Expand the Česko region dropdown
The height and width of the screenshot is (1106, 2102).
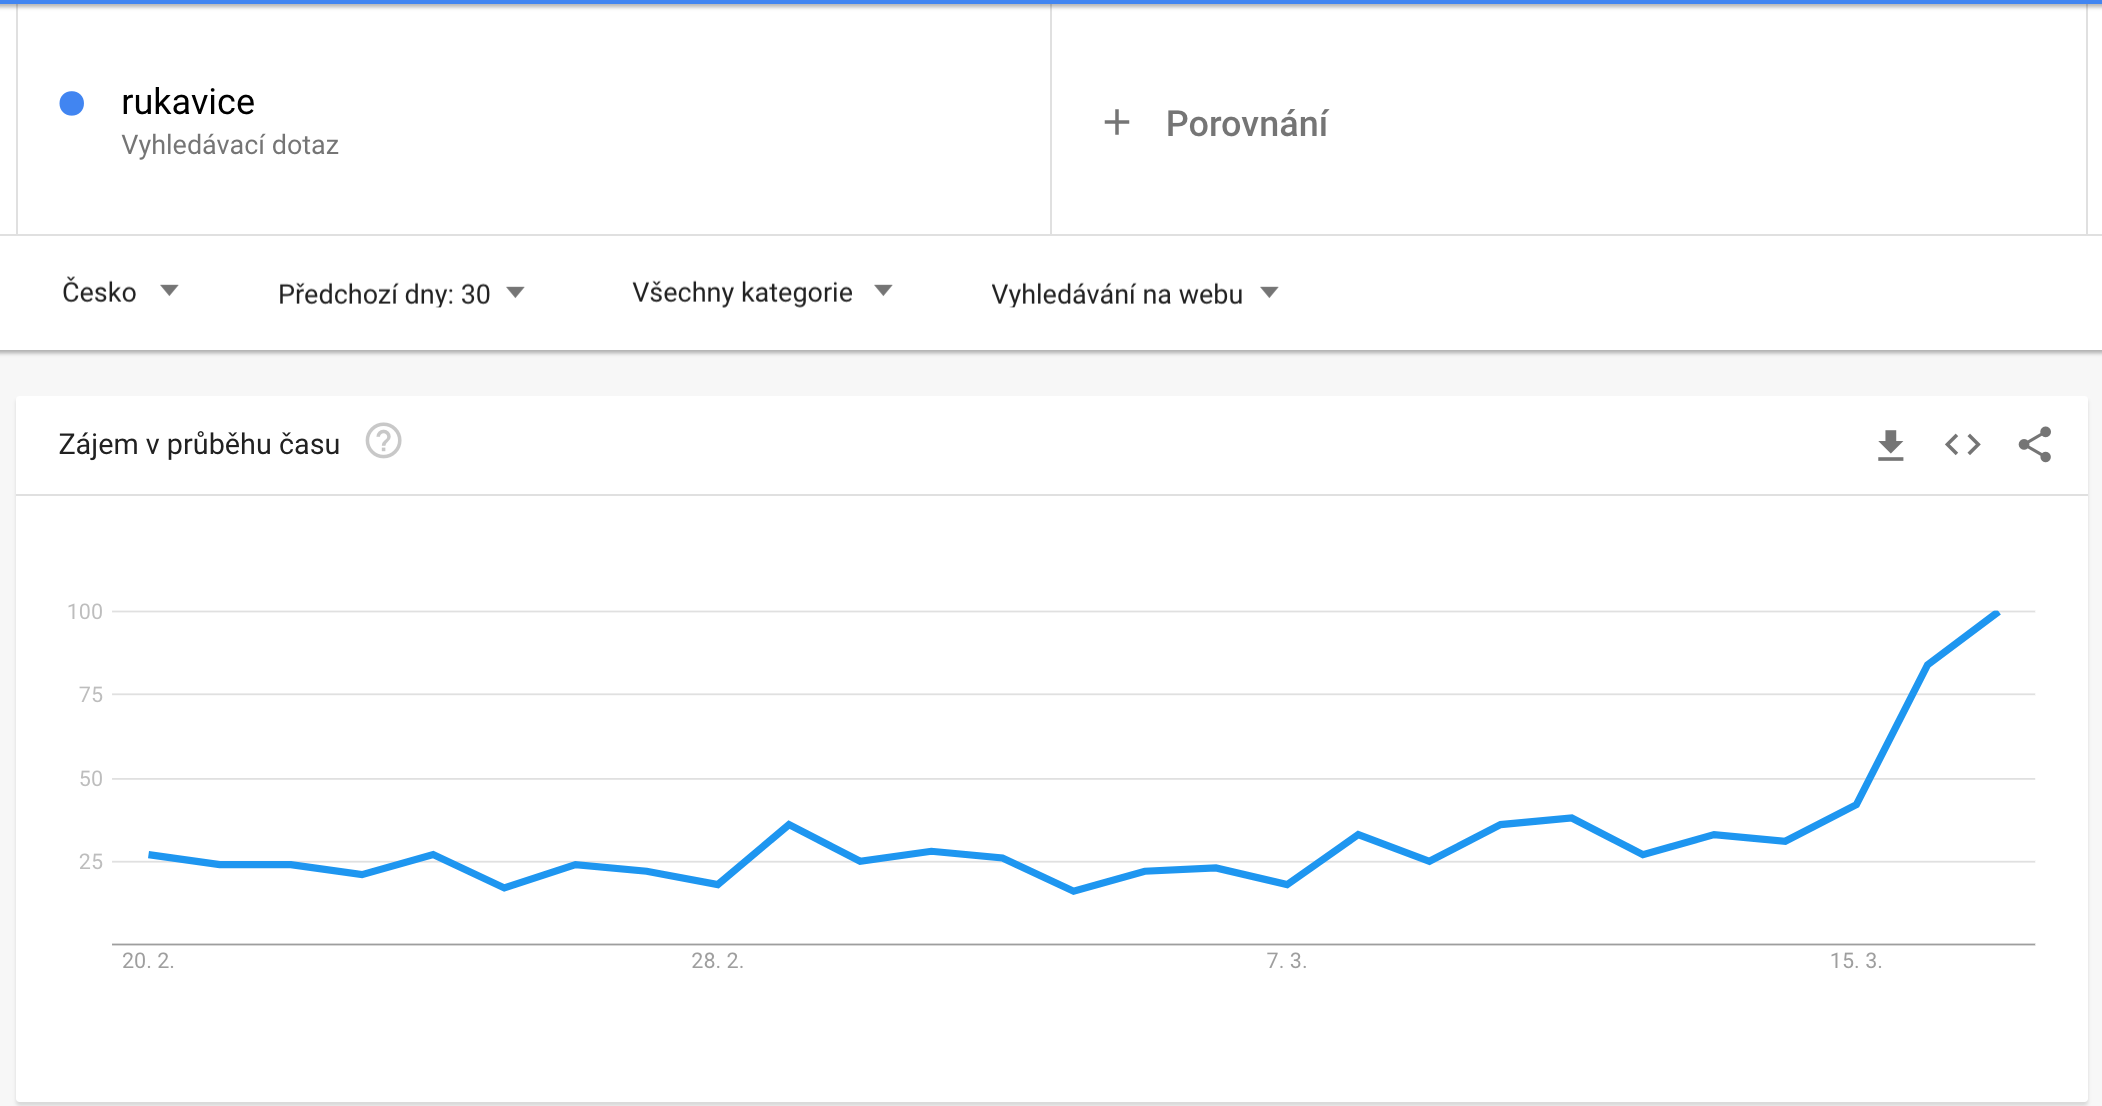click(120, 292)
